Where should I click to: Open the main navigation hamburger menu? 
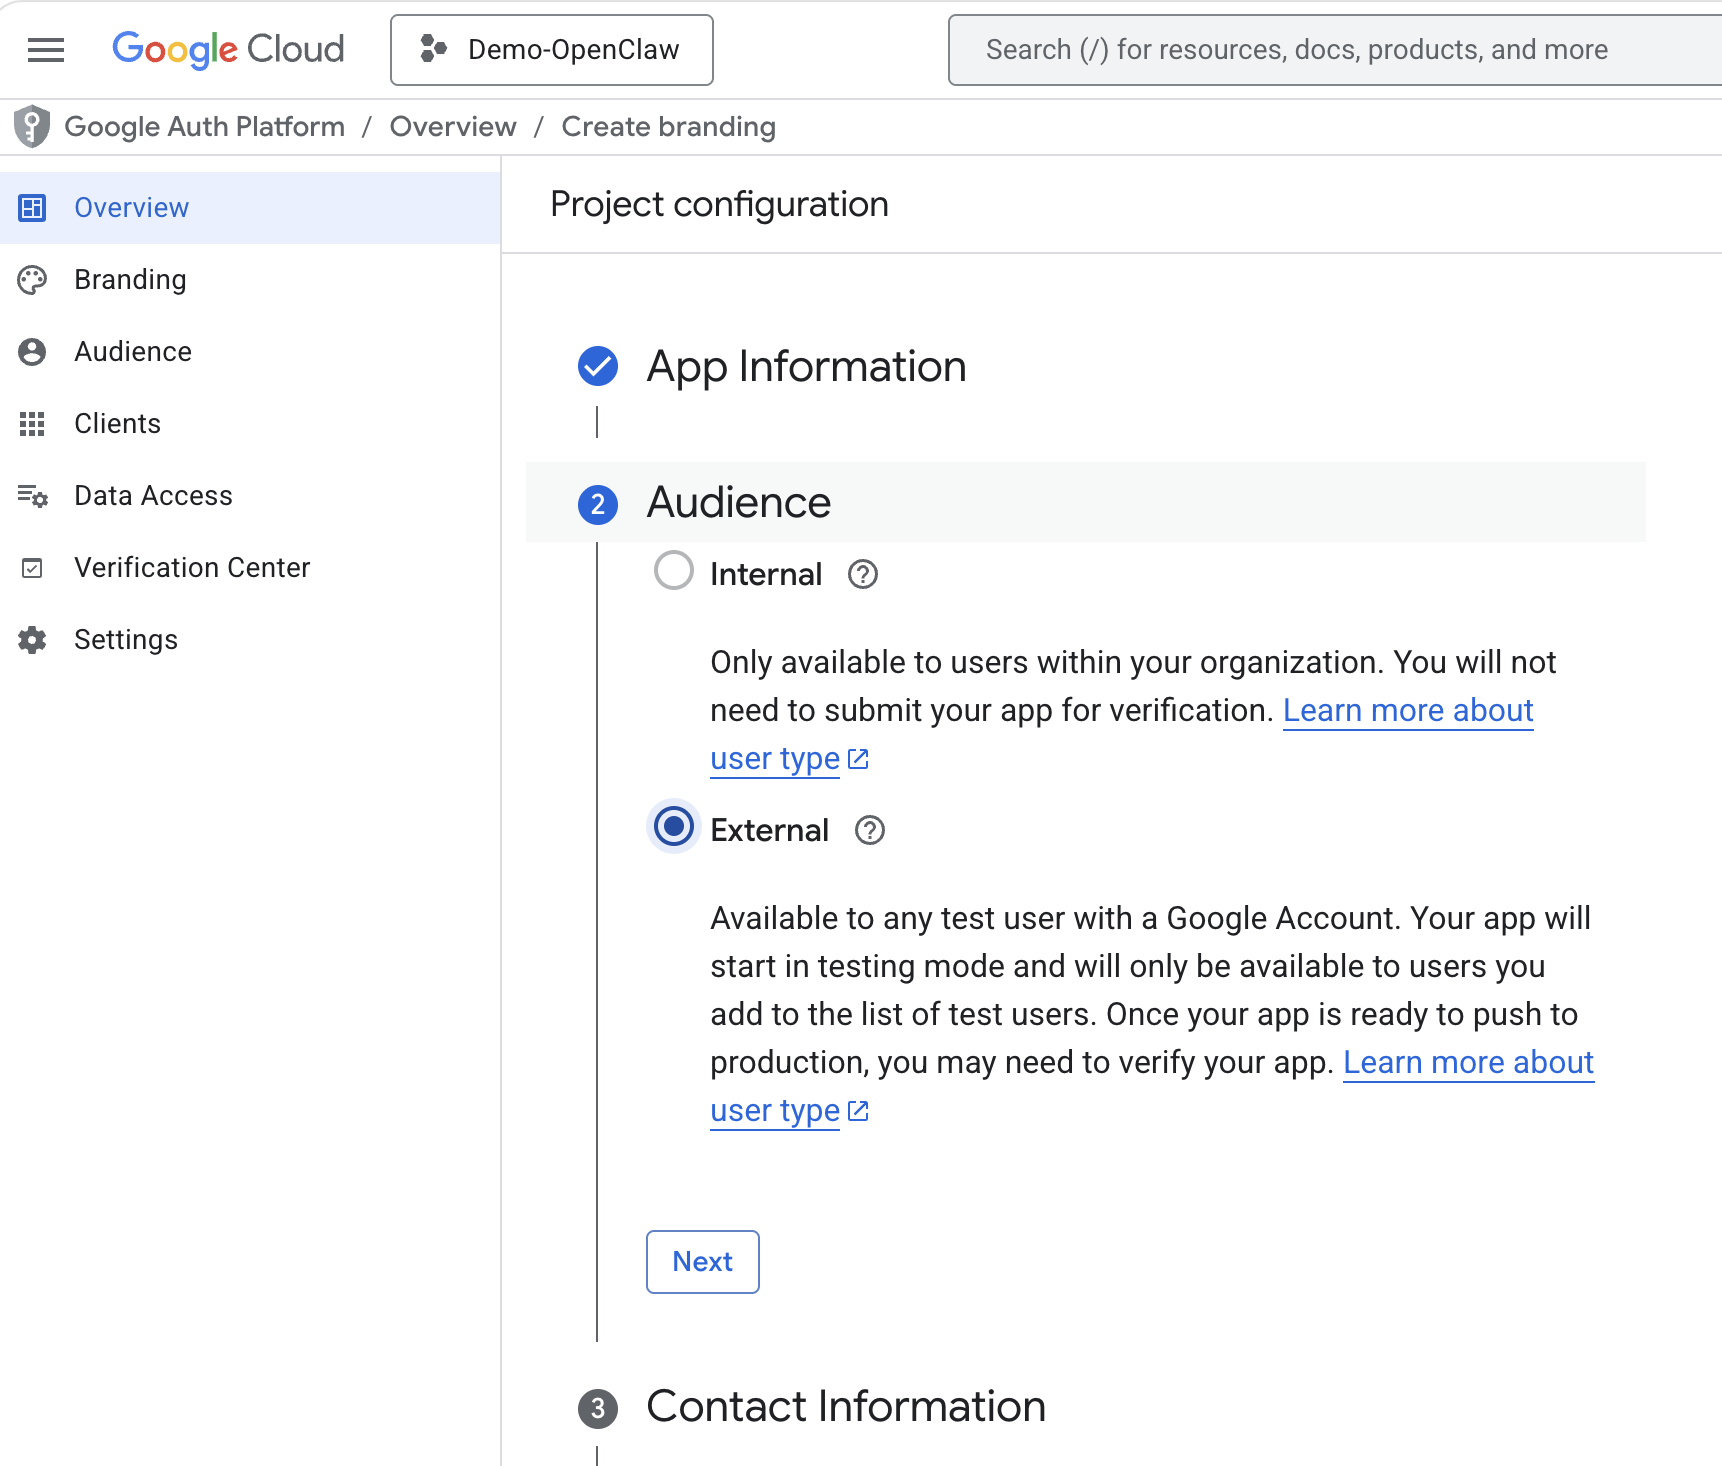45,49
